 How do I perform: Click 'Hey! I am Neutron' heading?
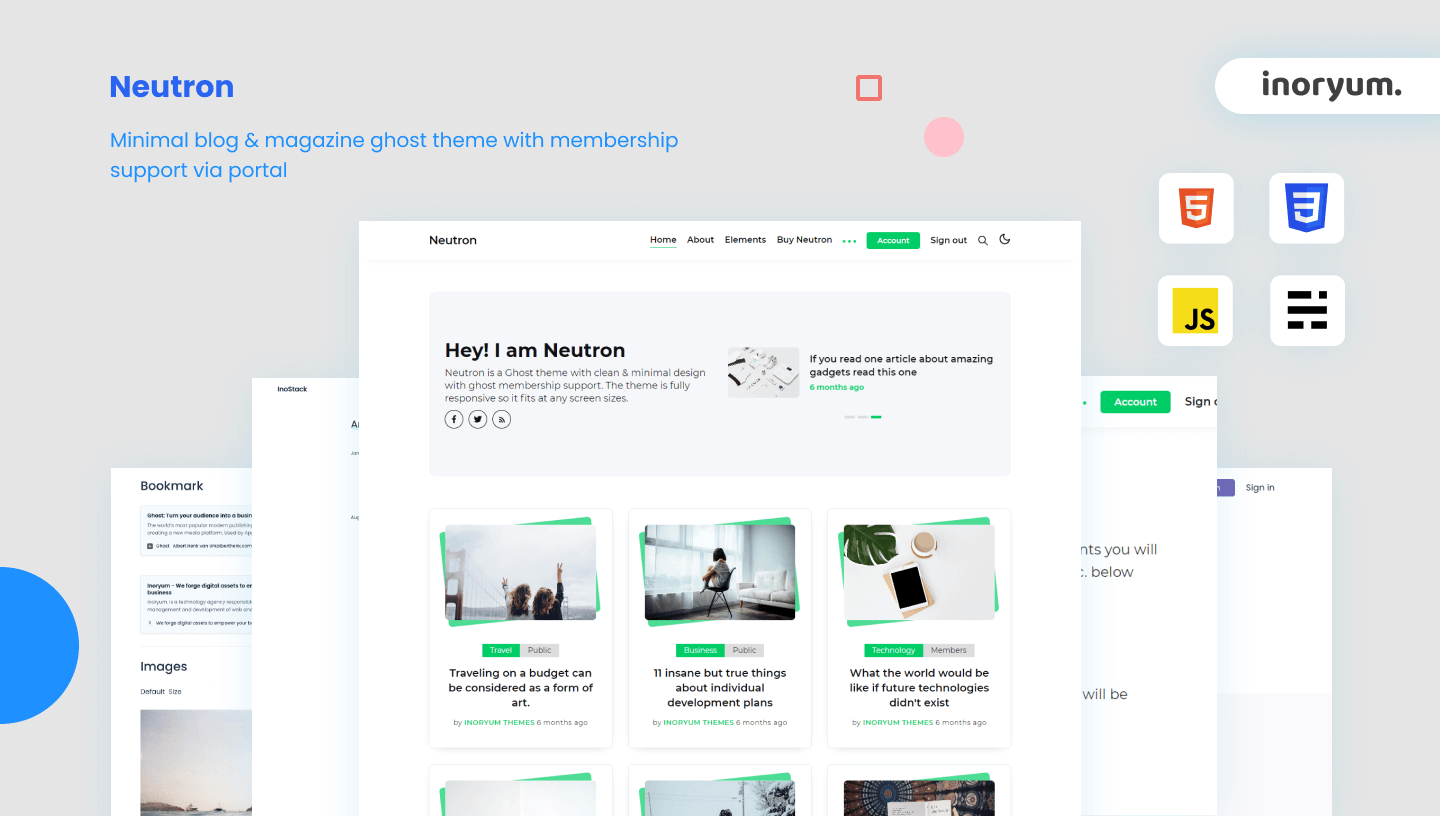pyautogui.click(x=535, y=350)
